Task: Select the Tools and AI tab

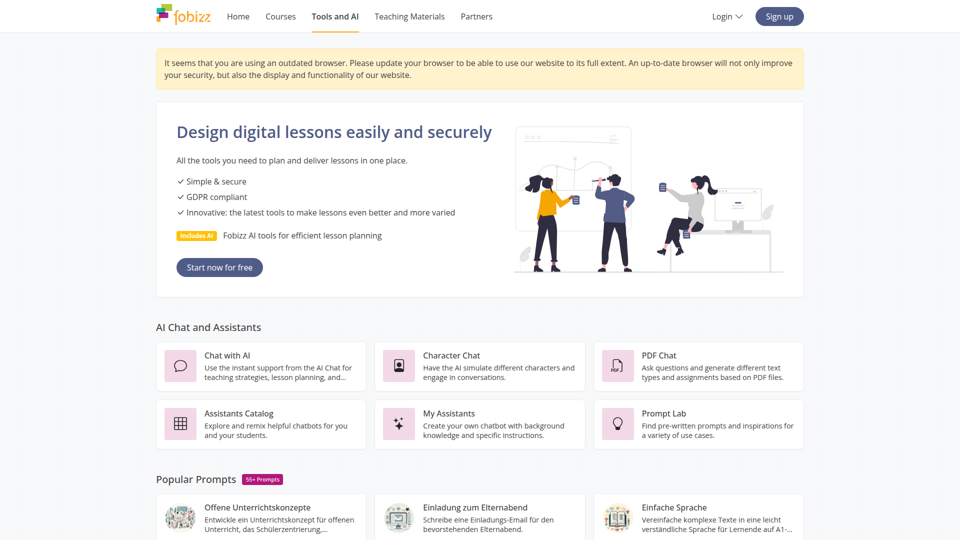Action: [335, 17]
